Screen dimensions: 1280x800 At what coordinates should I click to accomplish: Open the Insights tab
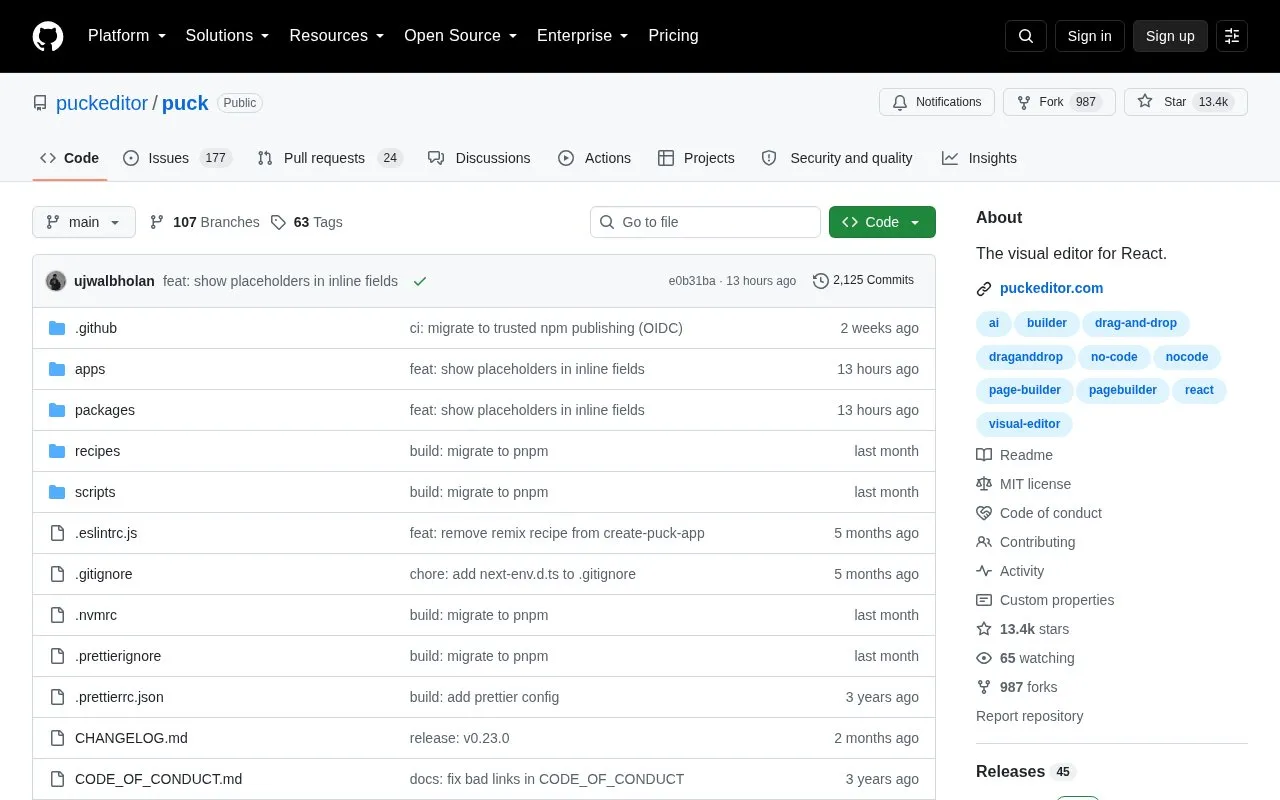tap(979, 158)
